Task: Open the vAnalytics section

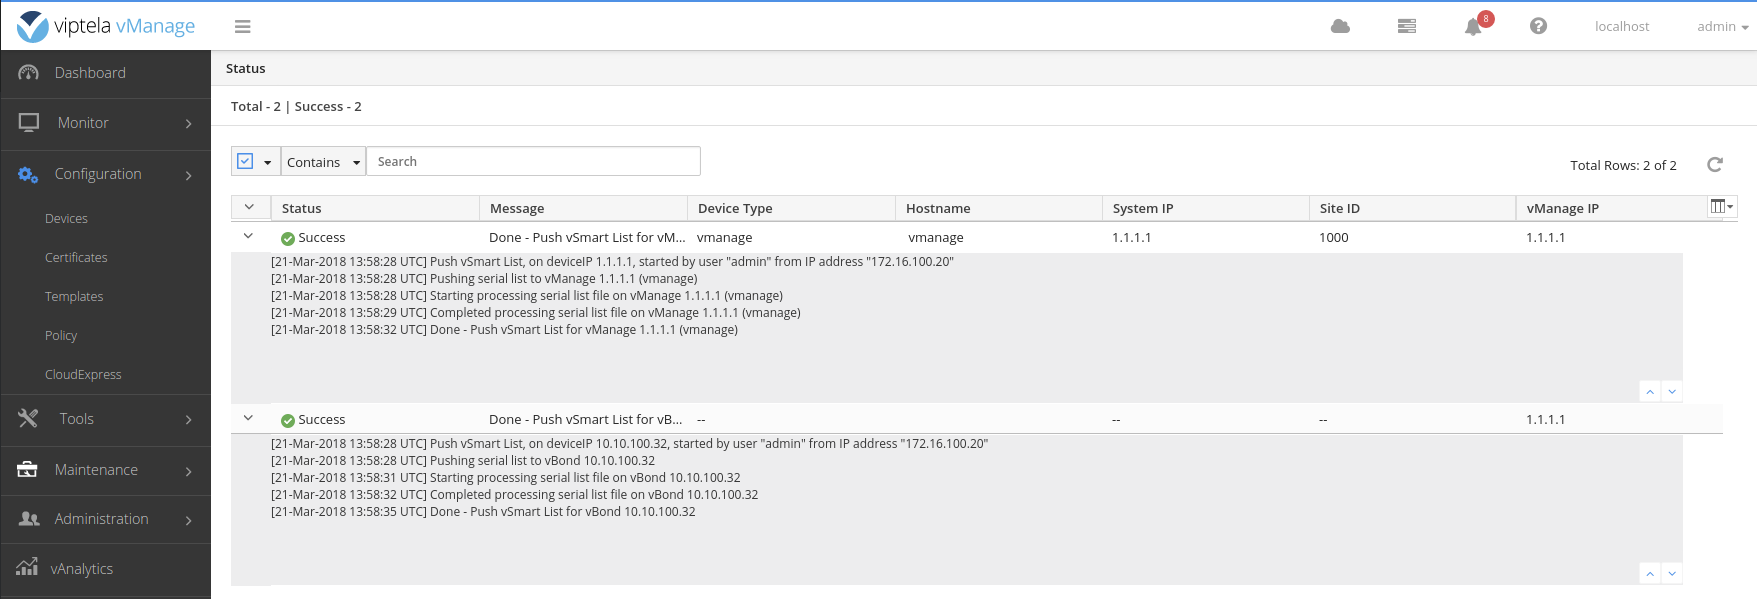Action: pos(82,569)
